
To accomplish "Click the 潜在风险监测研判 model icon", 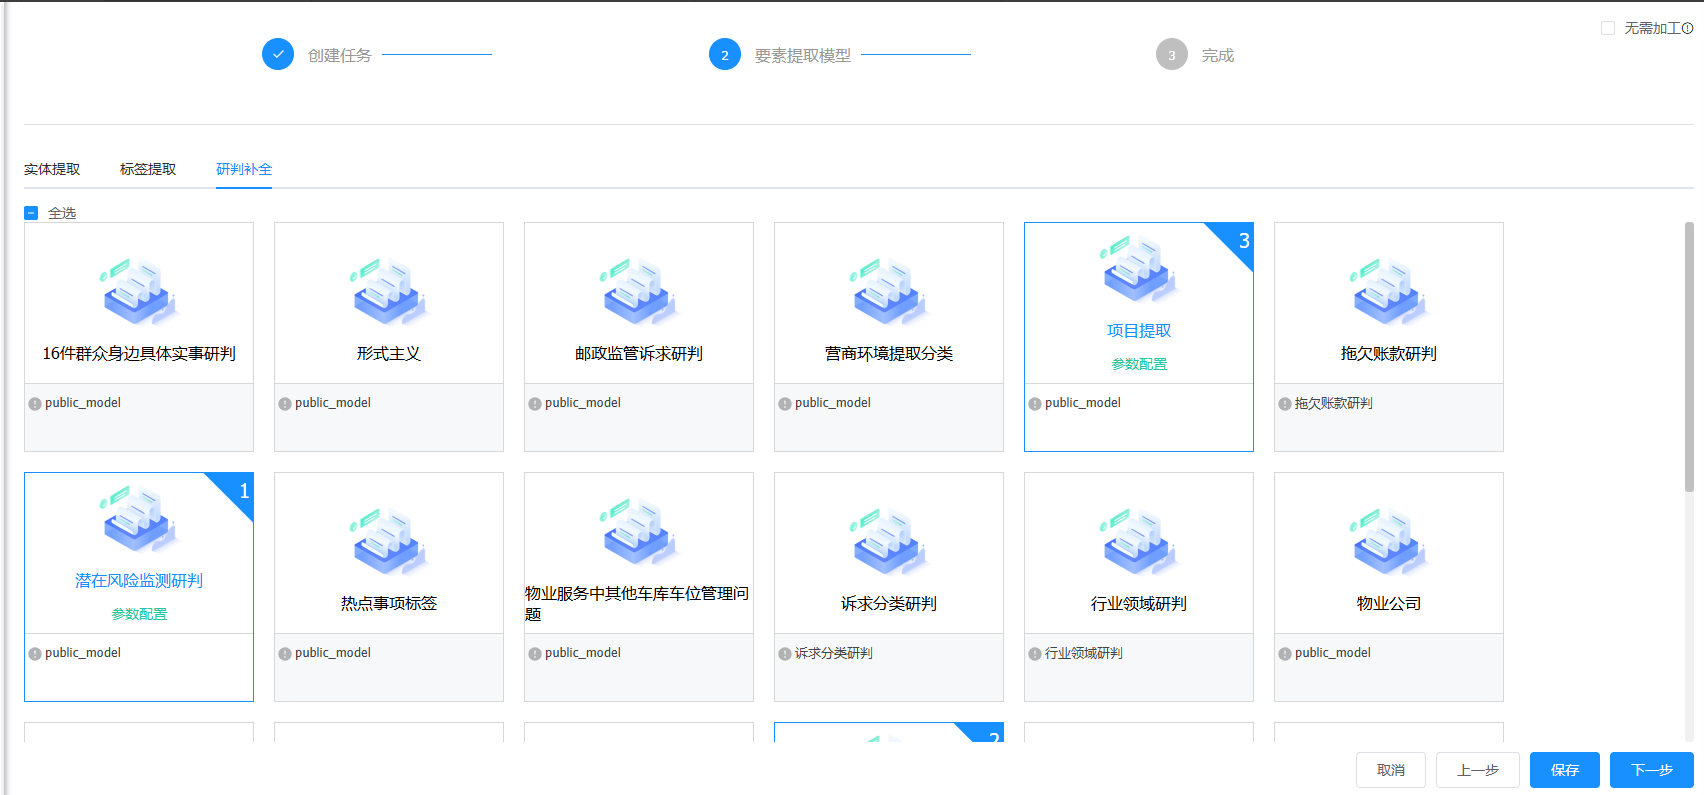I will [x=139, y=518].
